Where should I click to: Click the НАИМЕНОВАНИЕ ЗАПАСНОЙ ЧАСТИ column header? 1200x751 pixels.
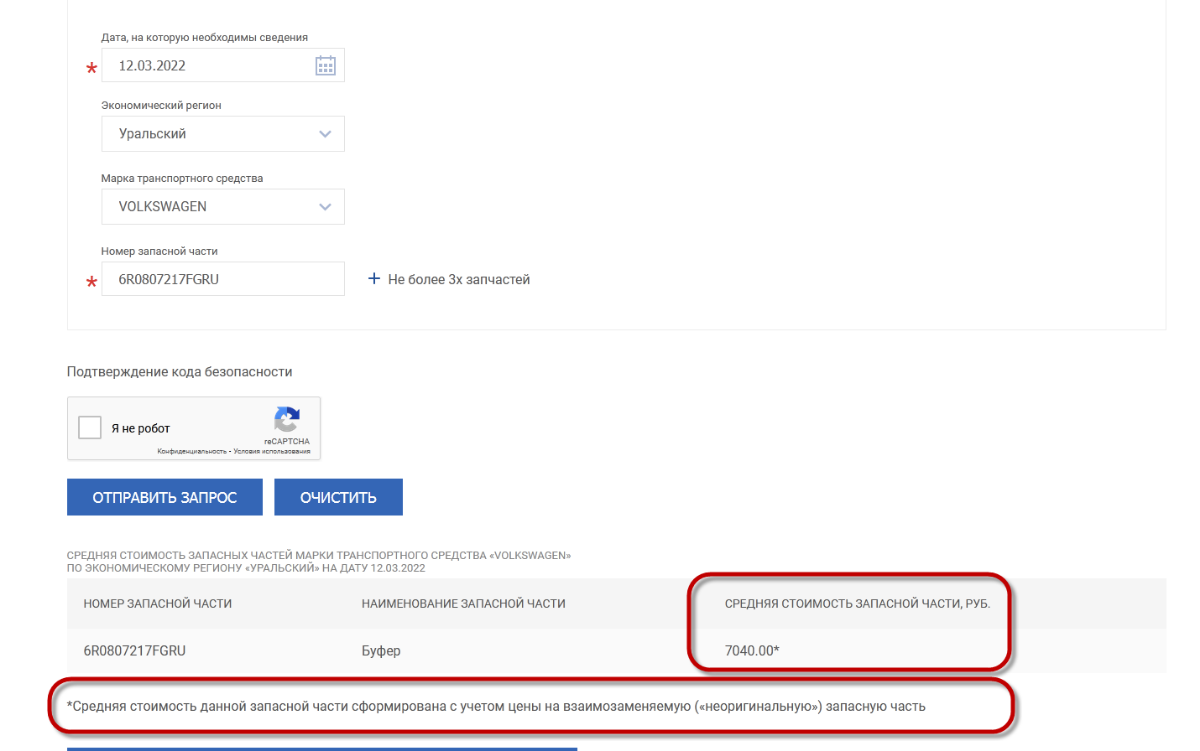(463, 604)
